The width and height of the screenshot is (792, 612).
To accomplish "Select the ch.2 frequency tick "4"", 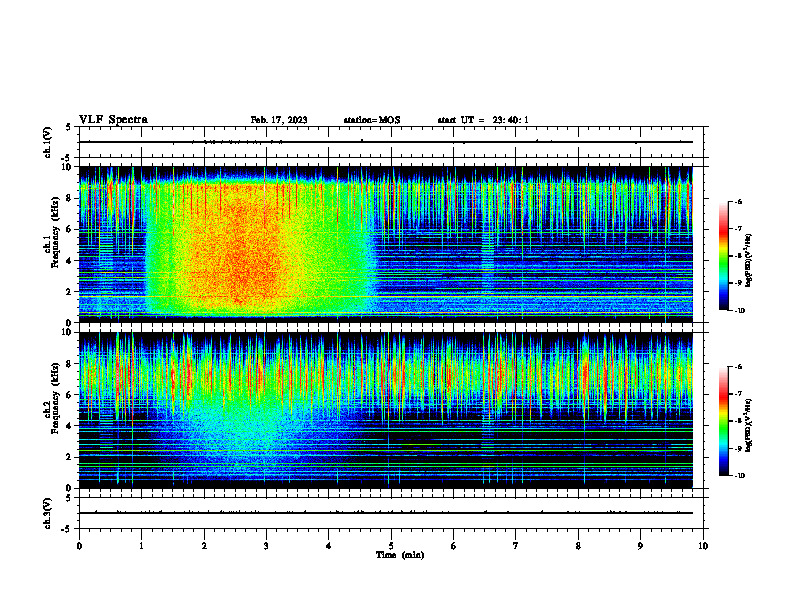I will 69,426.
